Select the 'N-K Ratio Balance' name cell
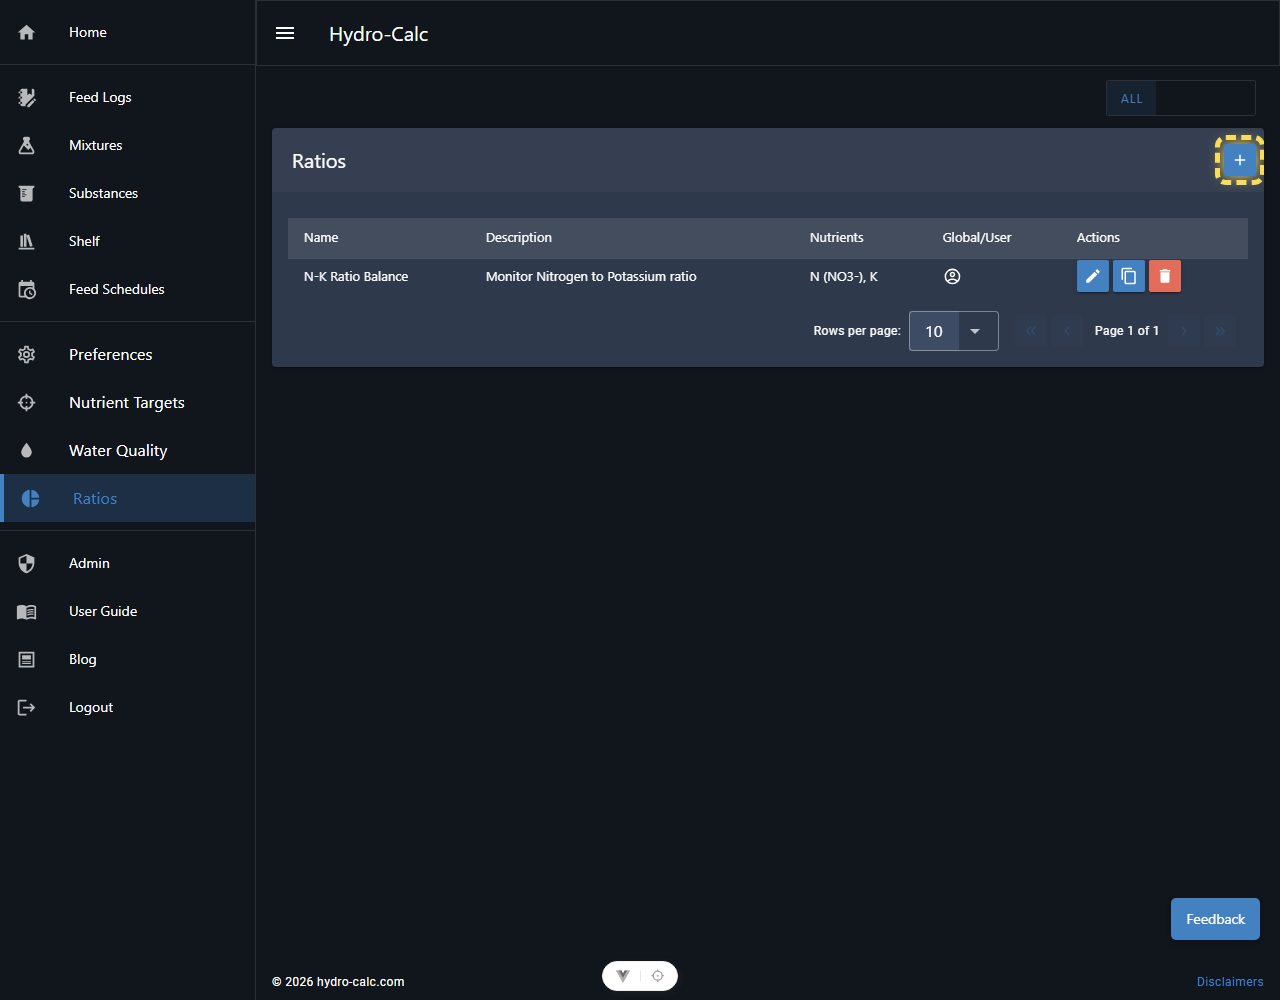Screen dimensions: 1280x1000 [x=356, y=277]
